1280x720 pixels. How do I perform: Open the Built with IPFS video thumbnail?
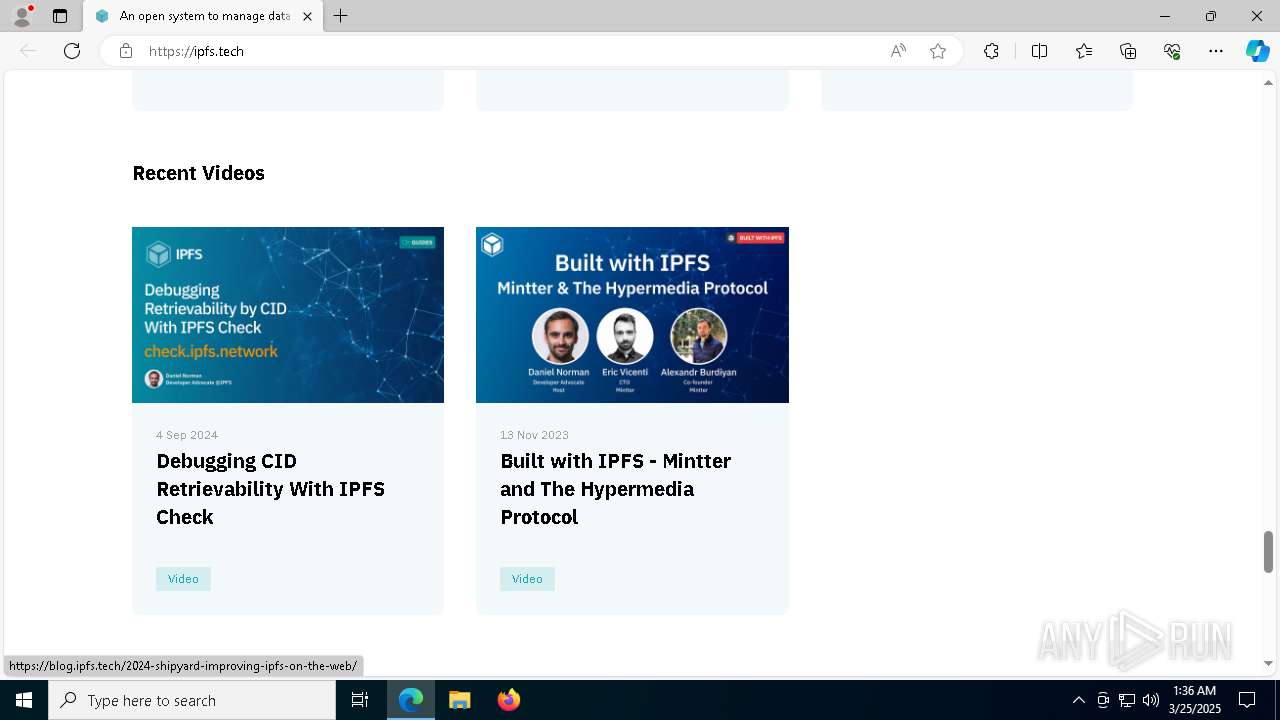click(x=632, y=315)
